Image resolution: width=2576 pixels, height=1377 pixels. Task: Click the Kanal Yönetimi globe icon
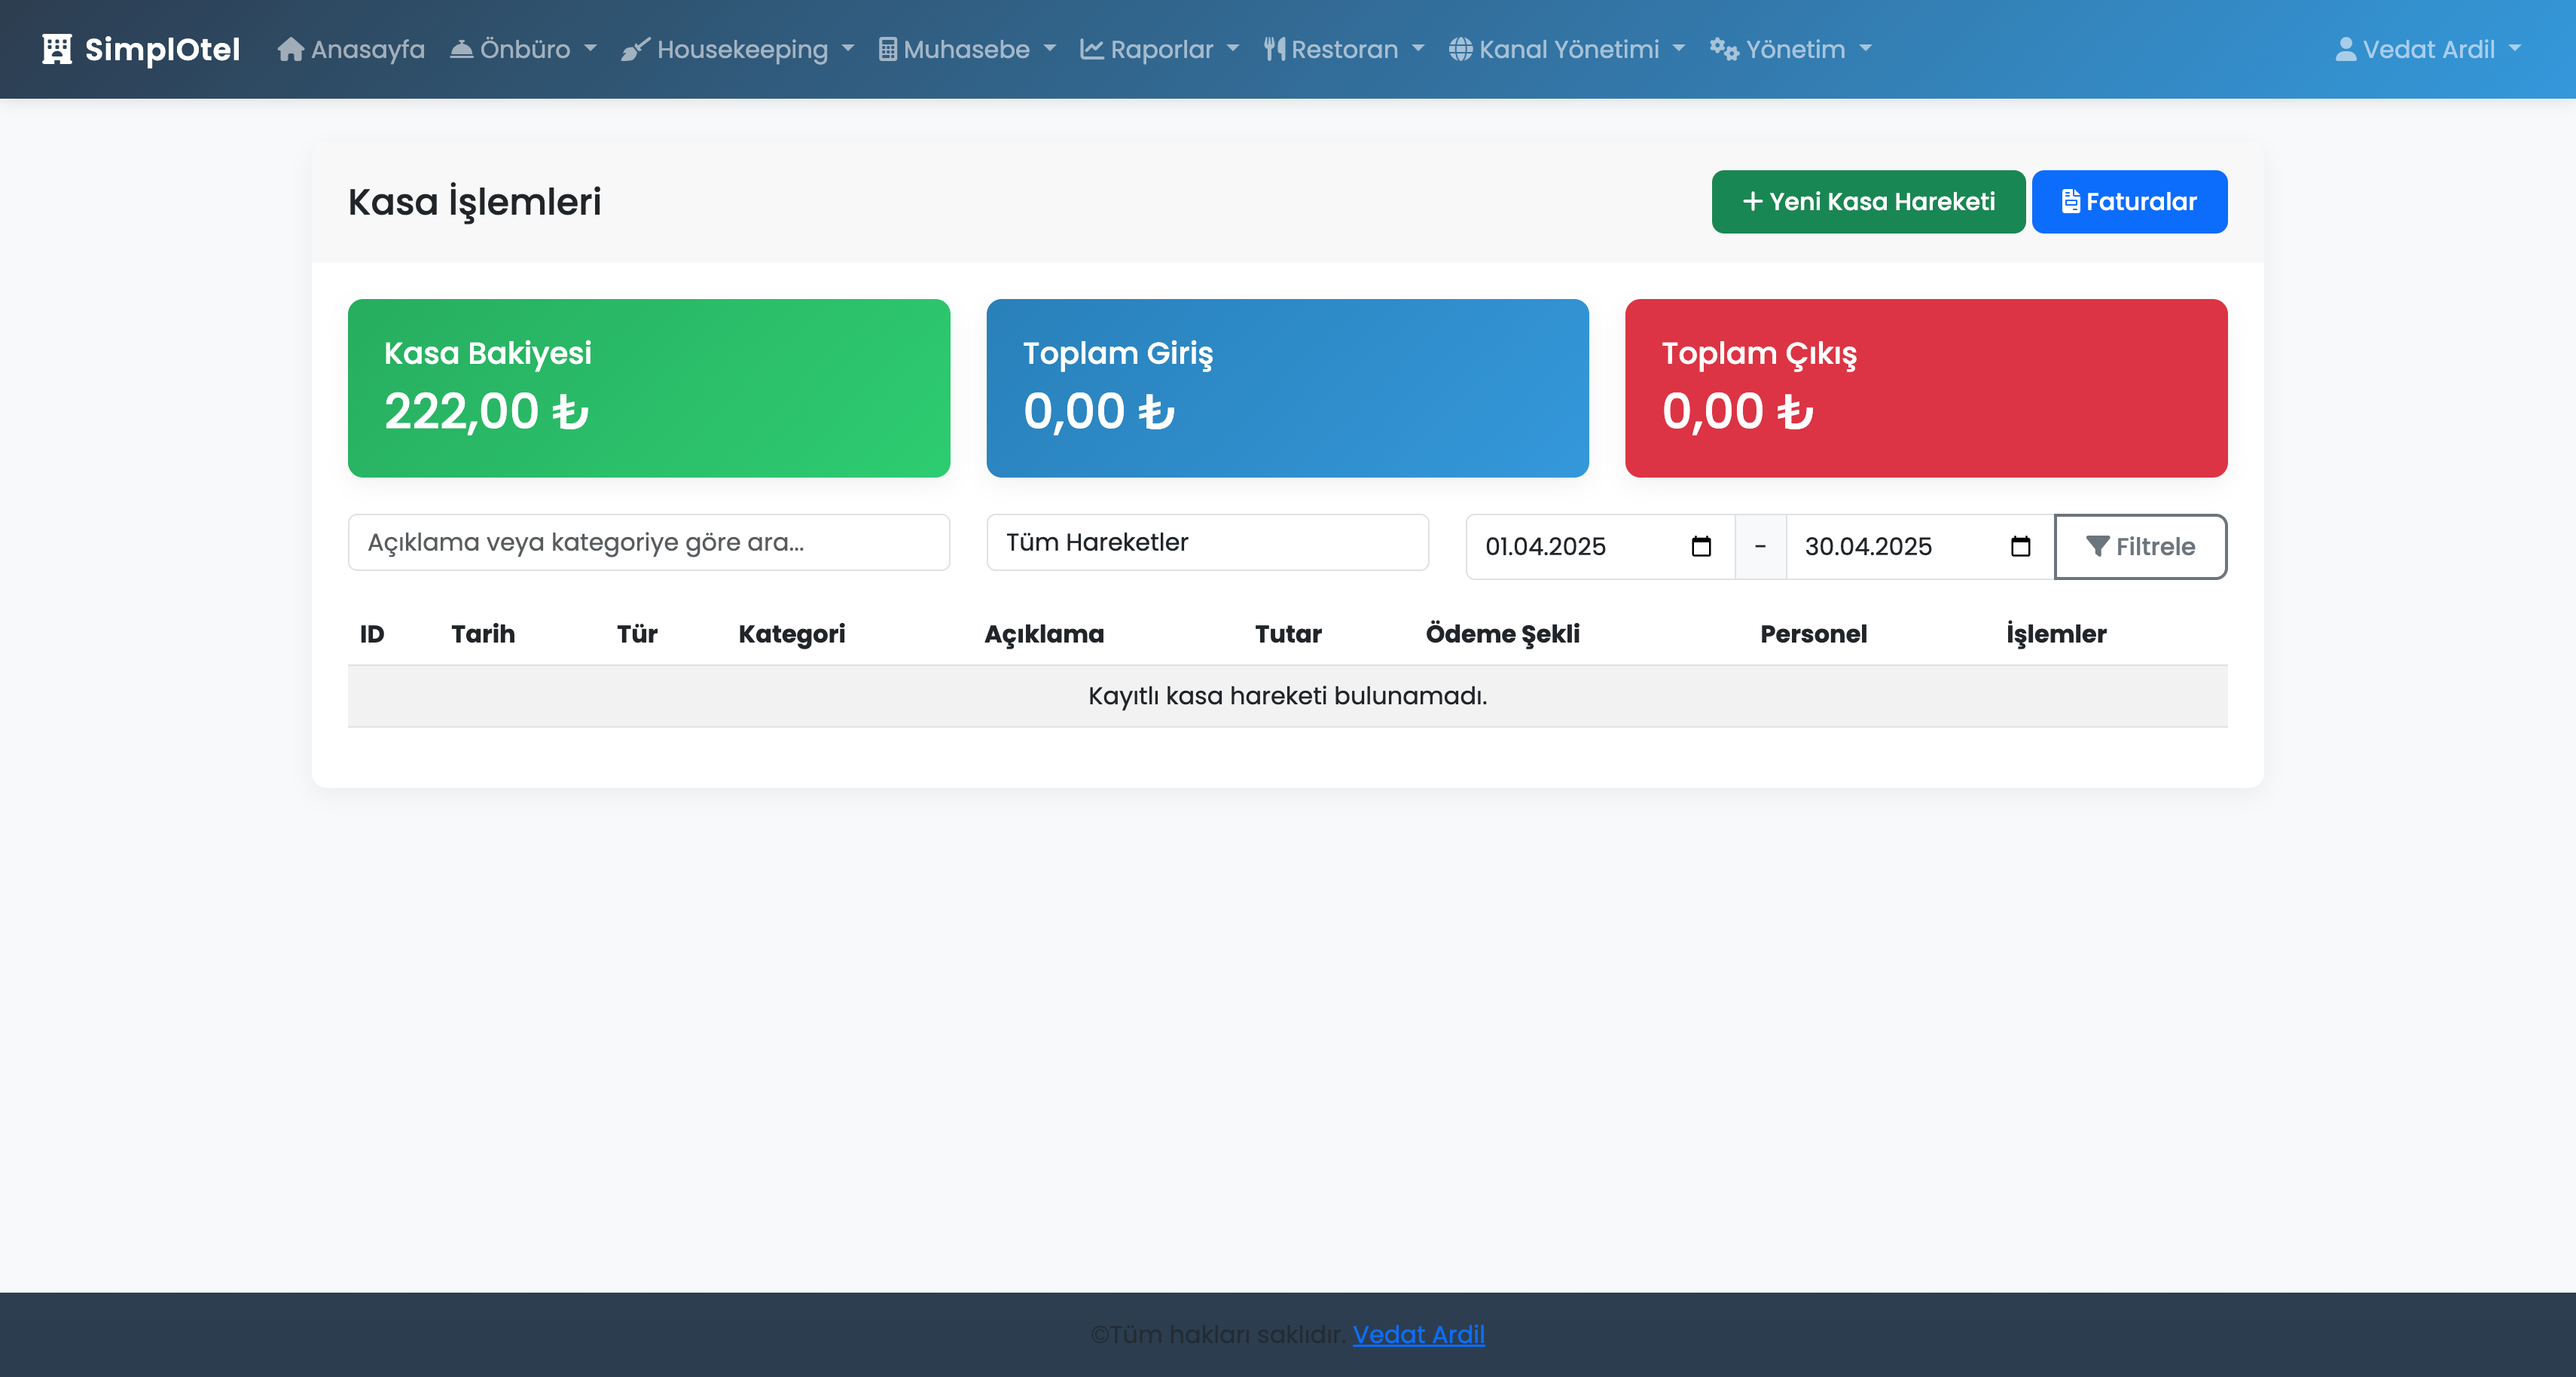(1460, 49)
